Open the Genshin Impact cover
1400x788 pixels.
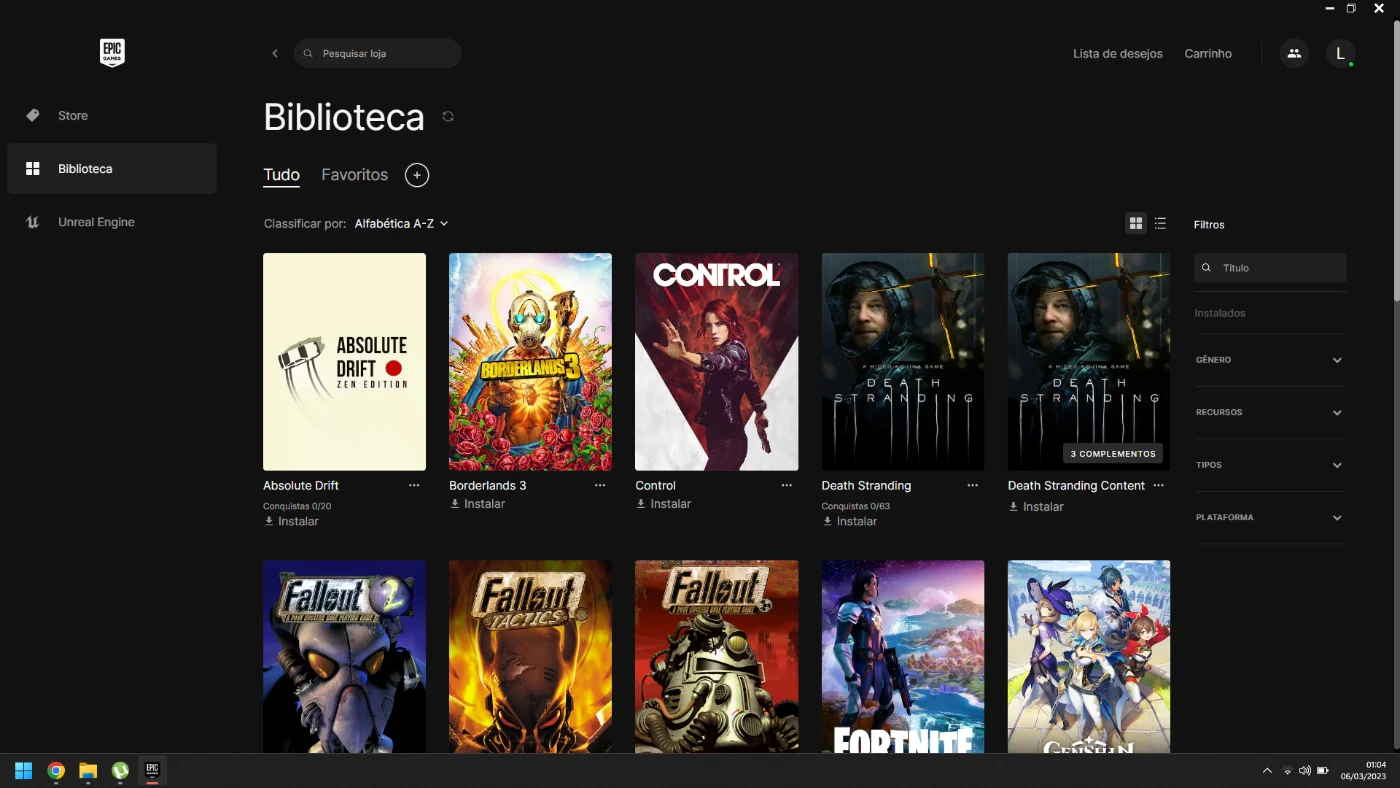(x=1089, y=656)
